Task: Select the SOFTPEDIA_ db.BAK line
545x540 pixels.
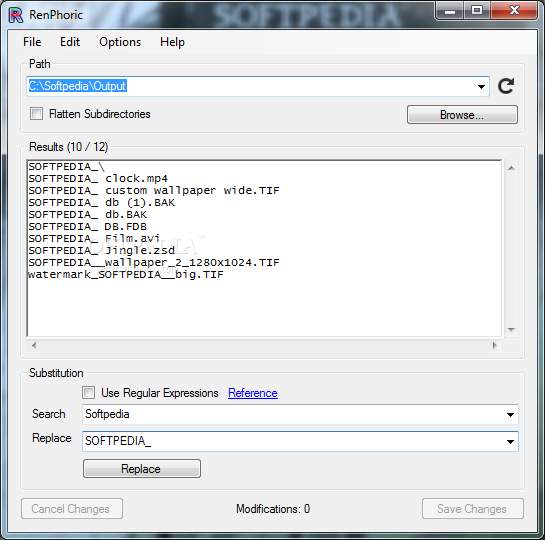Action: coord(88,215)
